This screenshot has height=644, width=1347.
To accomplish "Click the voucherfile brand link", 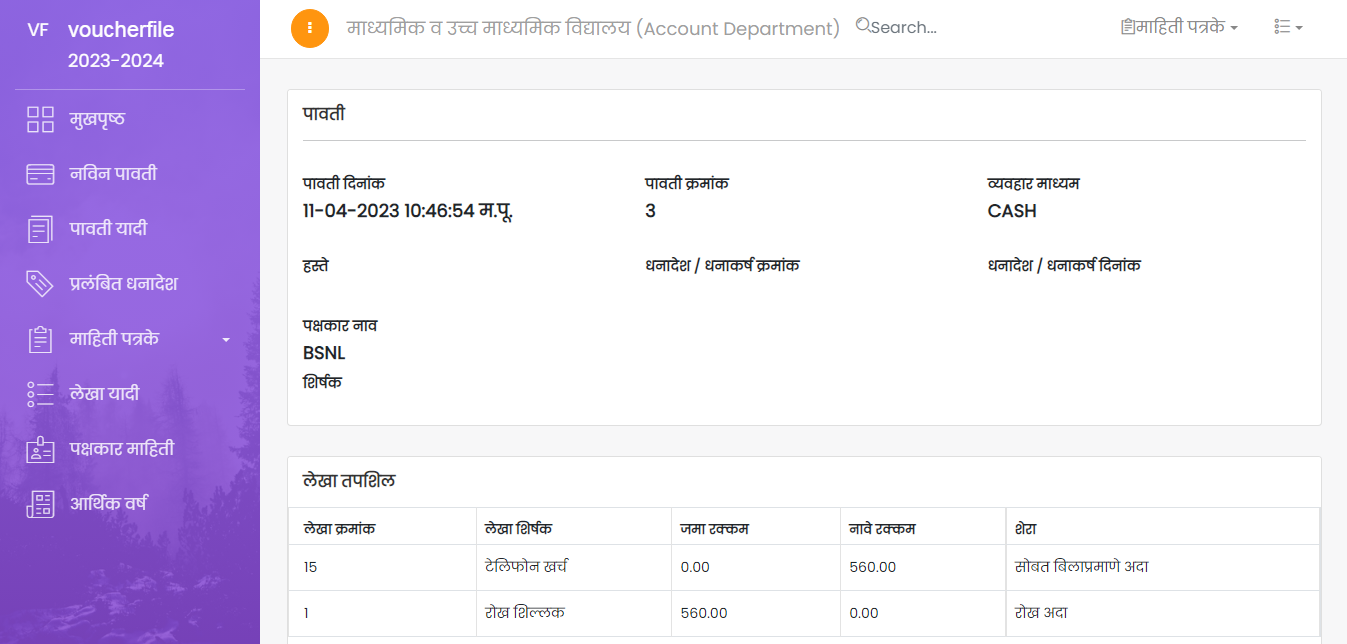I will coord(121,30).
